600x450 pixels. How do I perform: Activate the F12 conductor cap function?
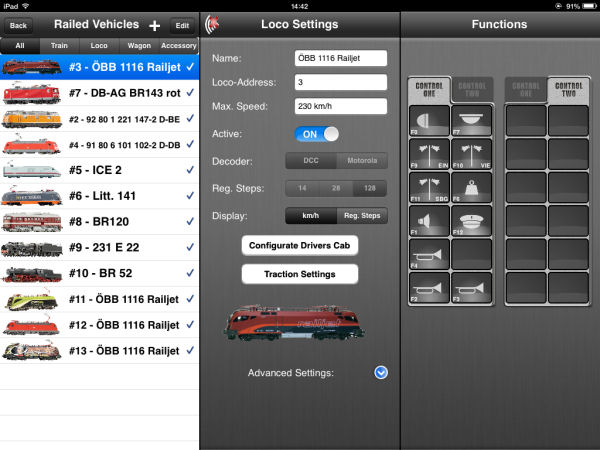[471, 221]
